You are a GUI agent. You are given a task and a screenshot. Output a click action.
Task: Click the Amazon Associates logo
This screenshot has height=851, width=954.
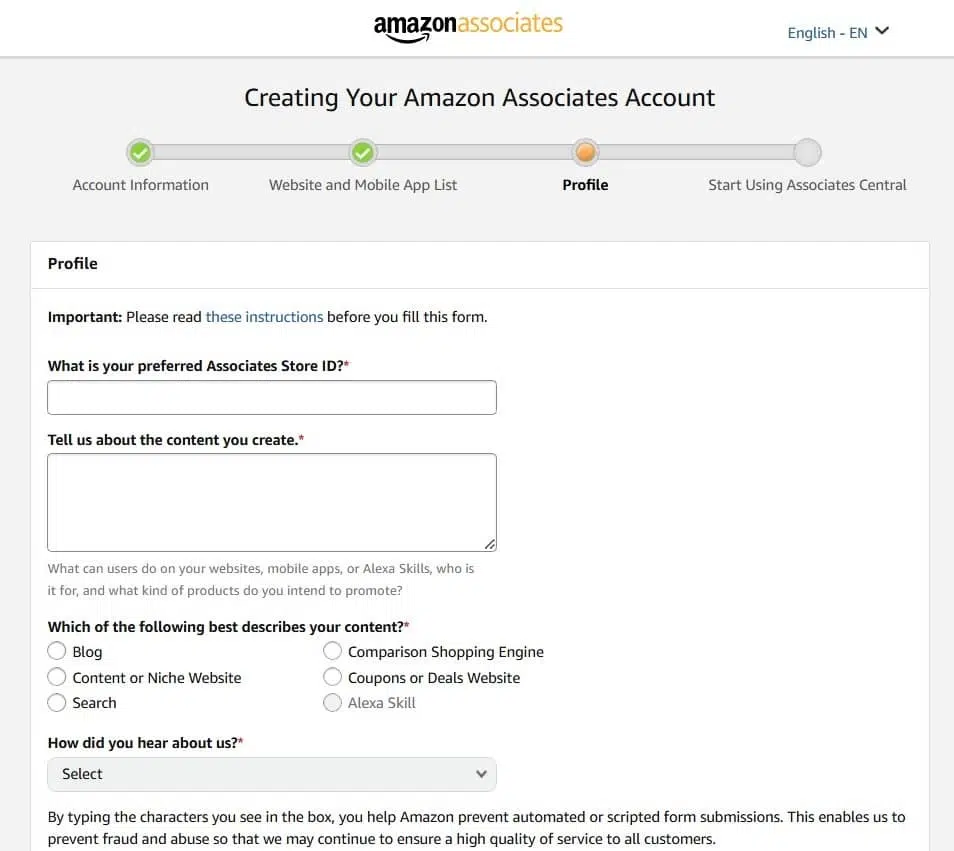pyautogui.click(x=468, y=27)
